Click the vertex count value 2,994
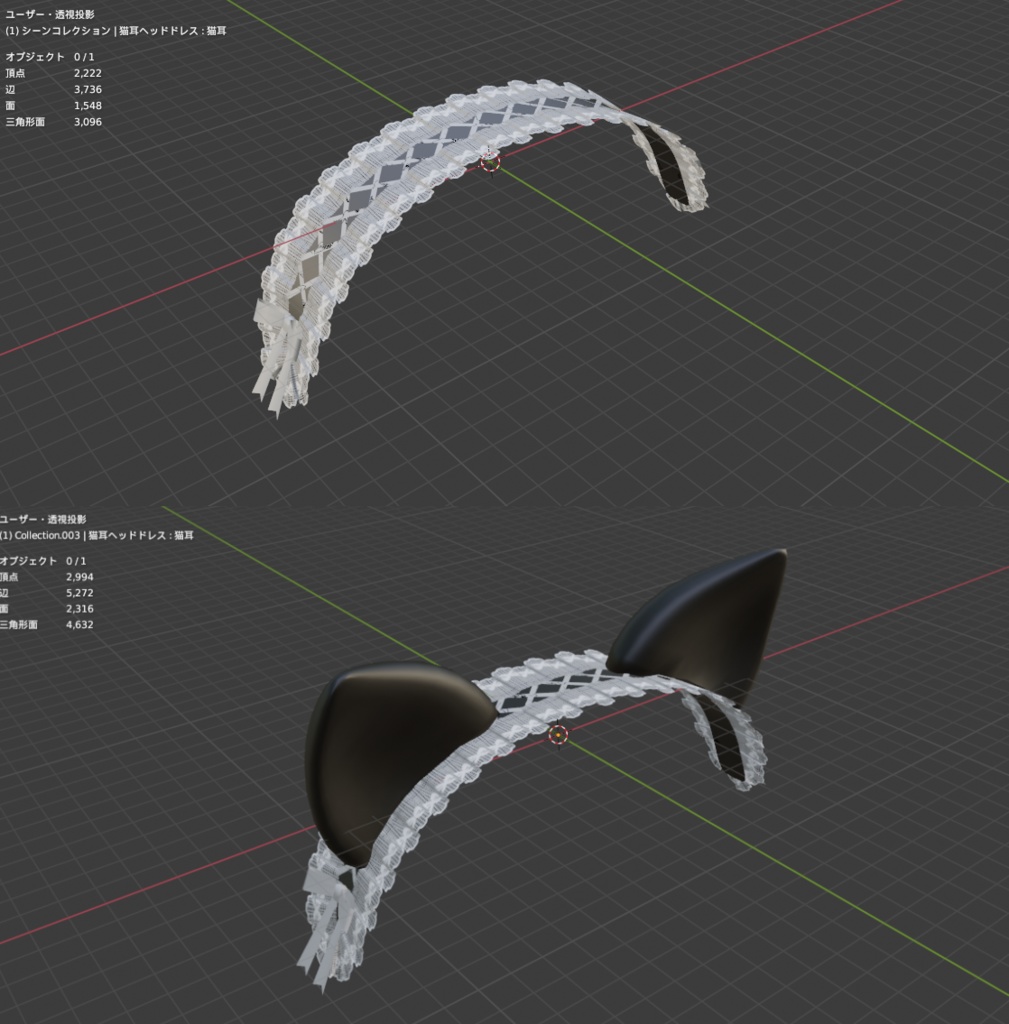Screen dimensions: 1009x1024 [x=80, y=577]
